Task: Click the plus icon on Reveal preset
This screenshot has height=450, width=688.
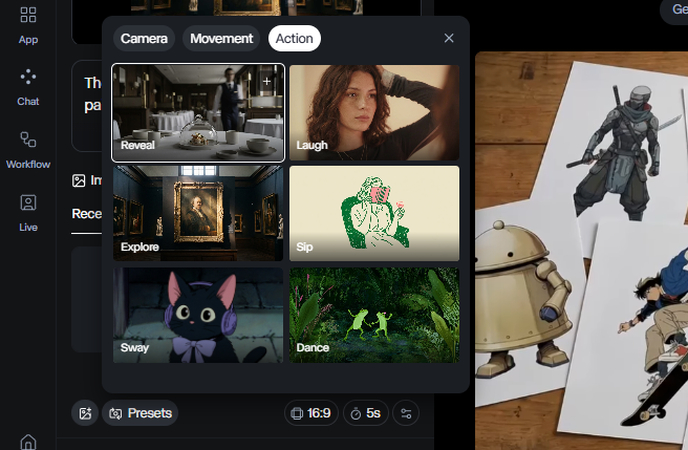Action: (267, 81)
